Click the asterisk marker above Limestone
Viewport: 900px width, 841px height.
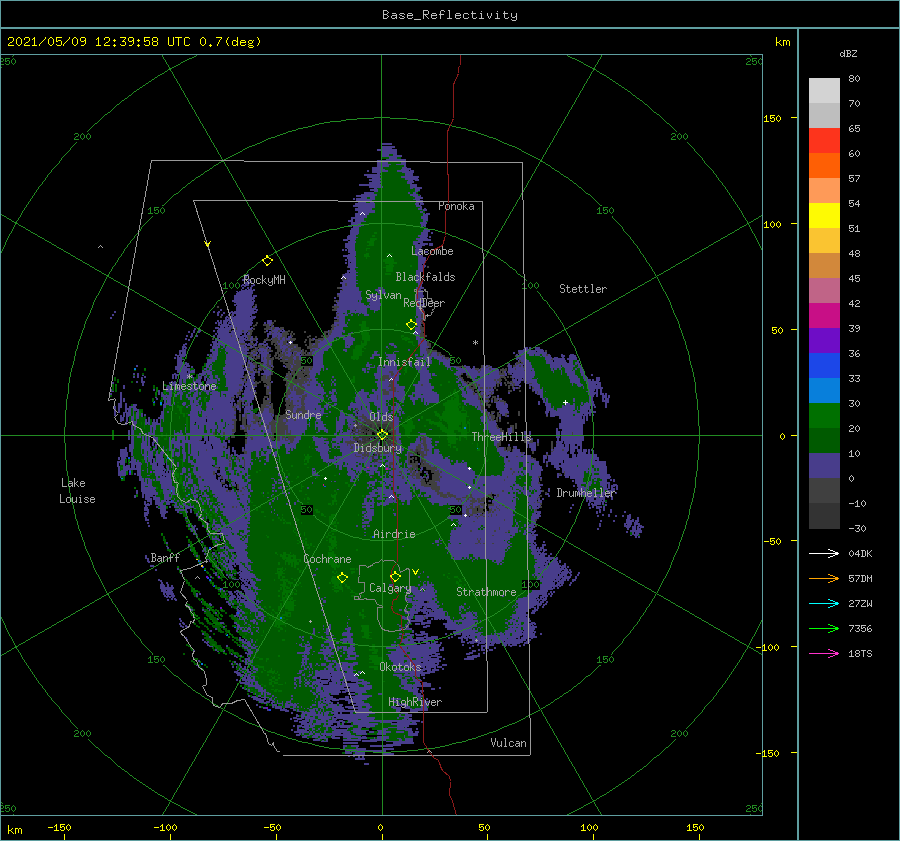point(189,377)
